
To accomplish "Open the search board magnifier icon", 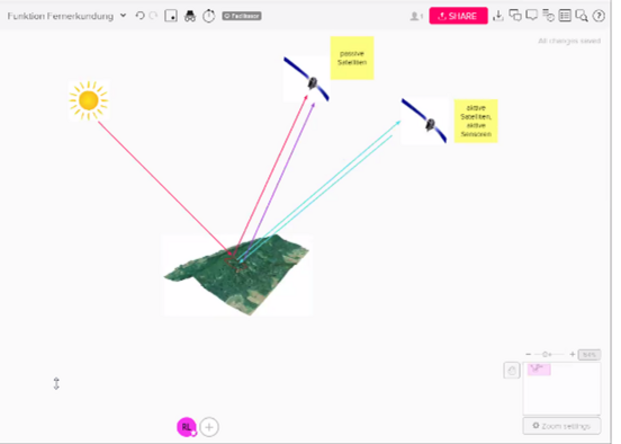I will pos(581,16).
